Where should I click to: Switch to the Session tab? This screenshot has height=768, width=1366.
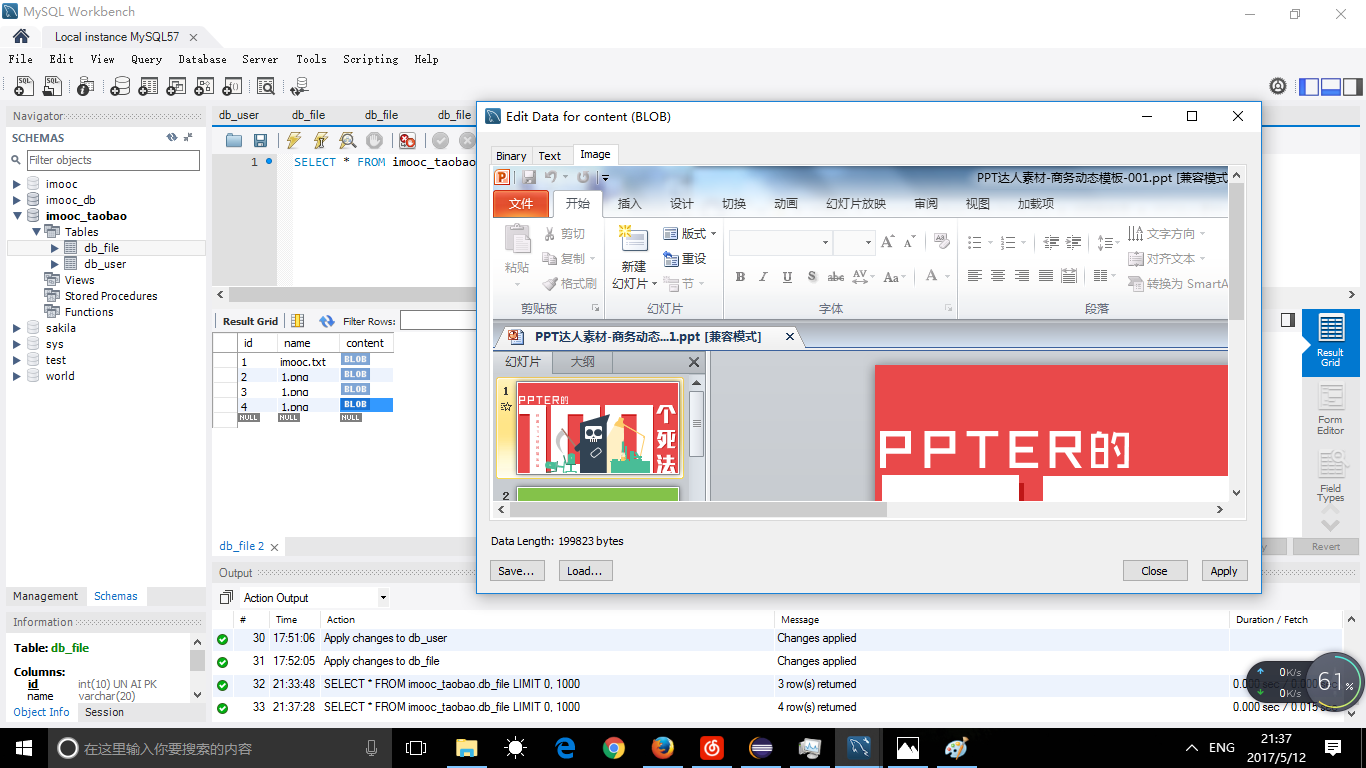104,712
